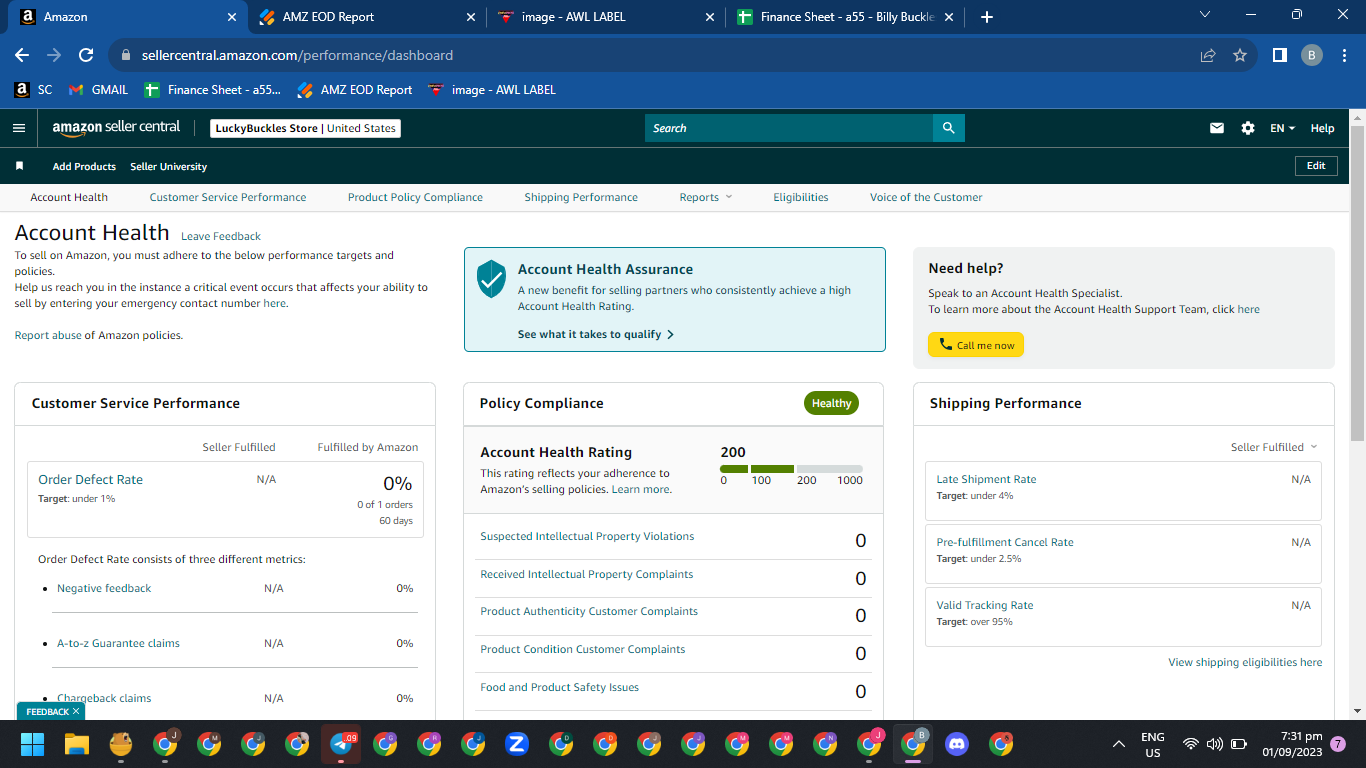
Task: Close the FEEDBACK tab with its X
Action: pos(76,711)
